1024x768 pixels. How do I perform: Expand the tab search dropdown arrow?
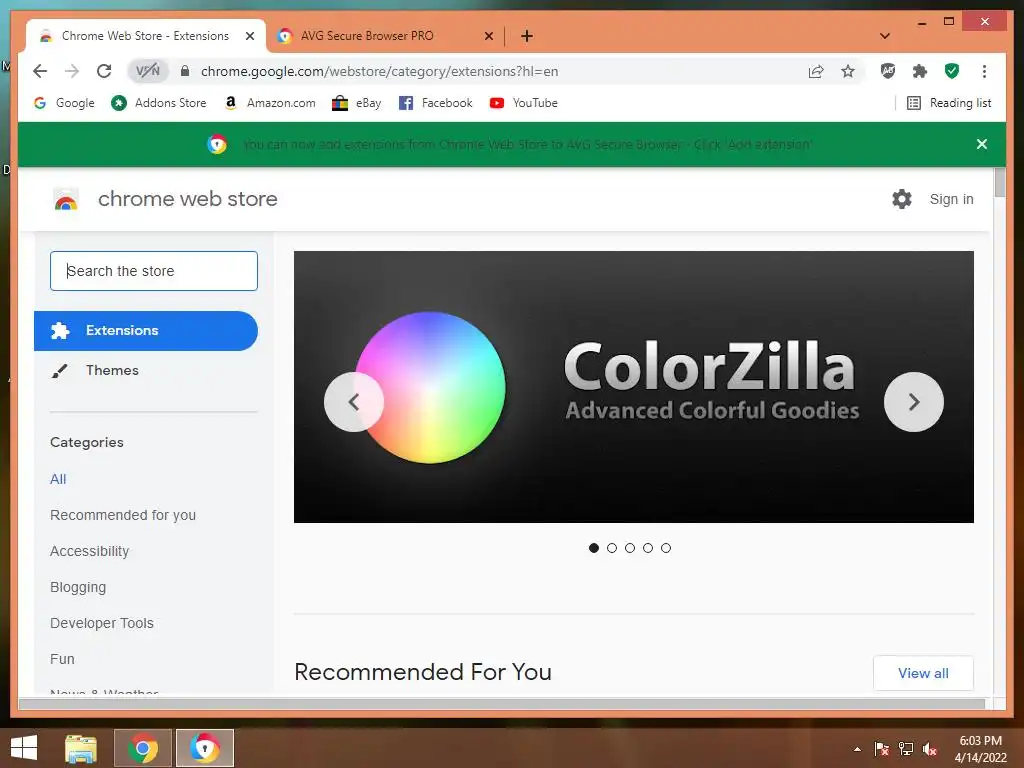[885, 36]
